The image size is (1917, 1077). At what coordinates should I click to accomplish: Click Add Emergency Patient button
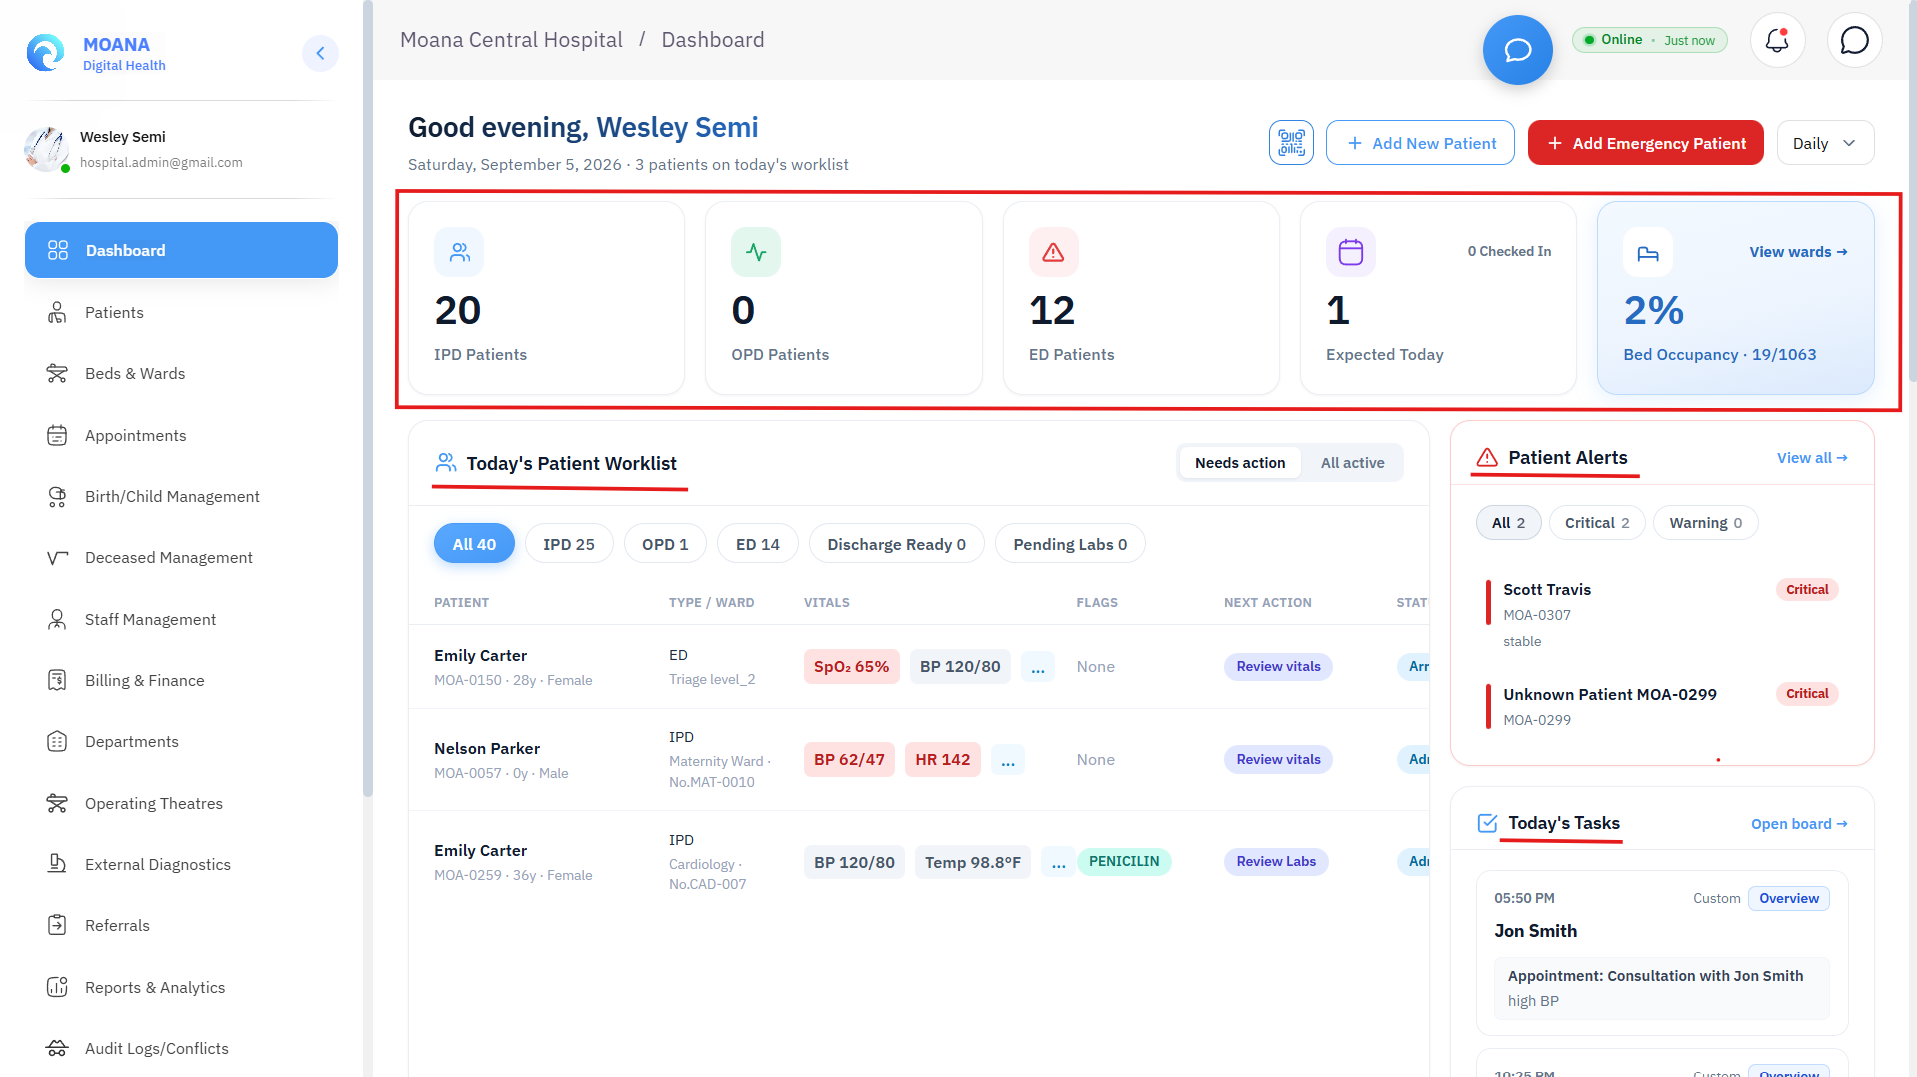(x=1645, y=143)
